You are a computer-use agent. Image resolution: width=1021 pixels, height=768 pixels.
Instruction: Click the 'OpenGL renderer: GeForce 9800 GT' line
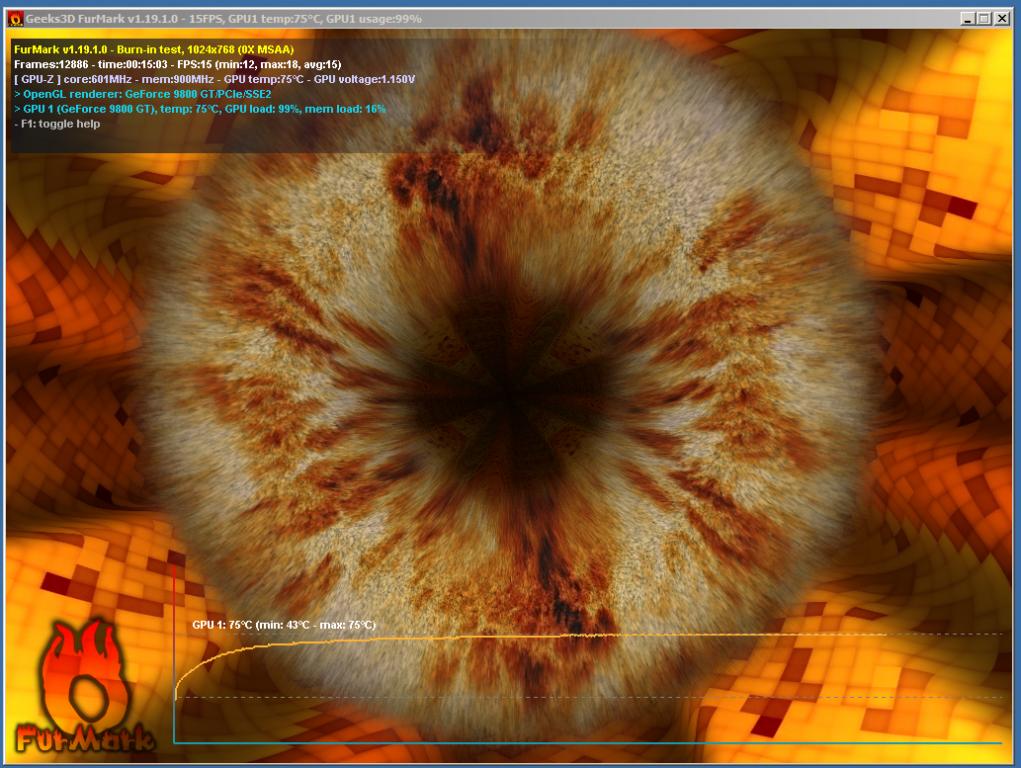(143, 94)
